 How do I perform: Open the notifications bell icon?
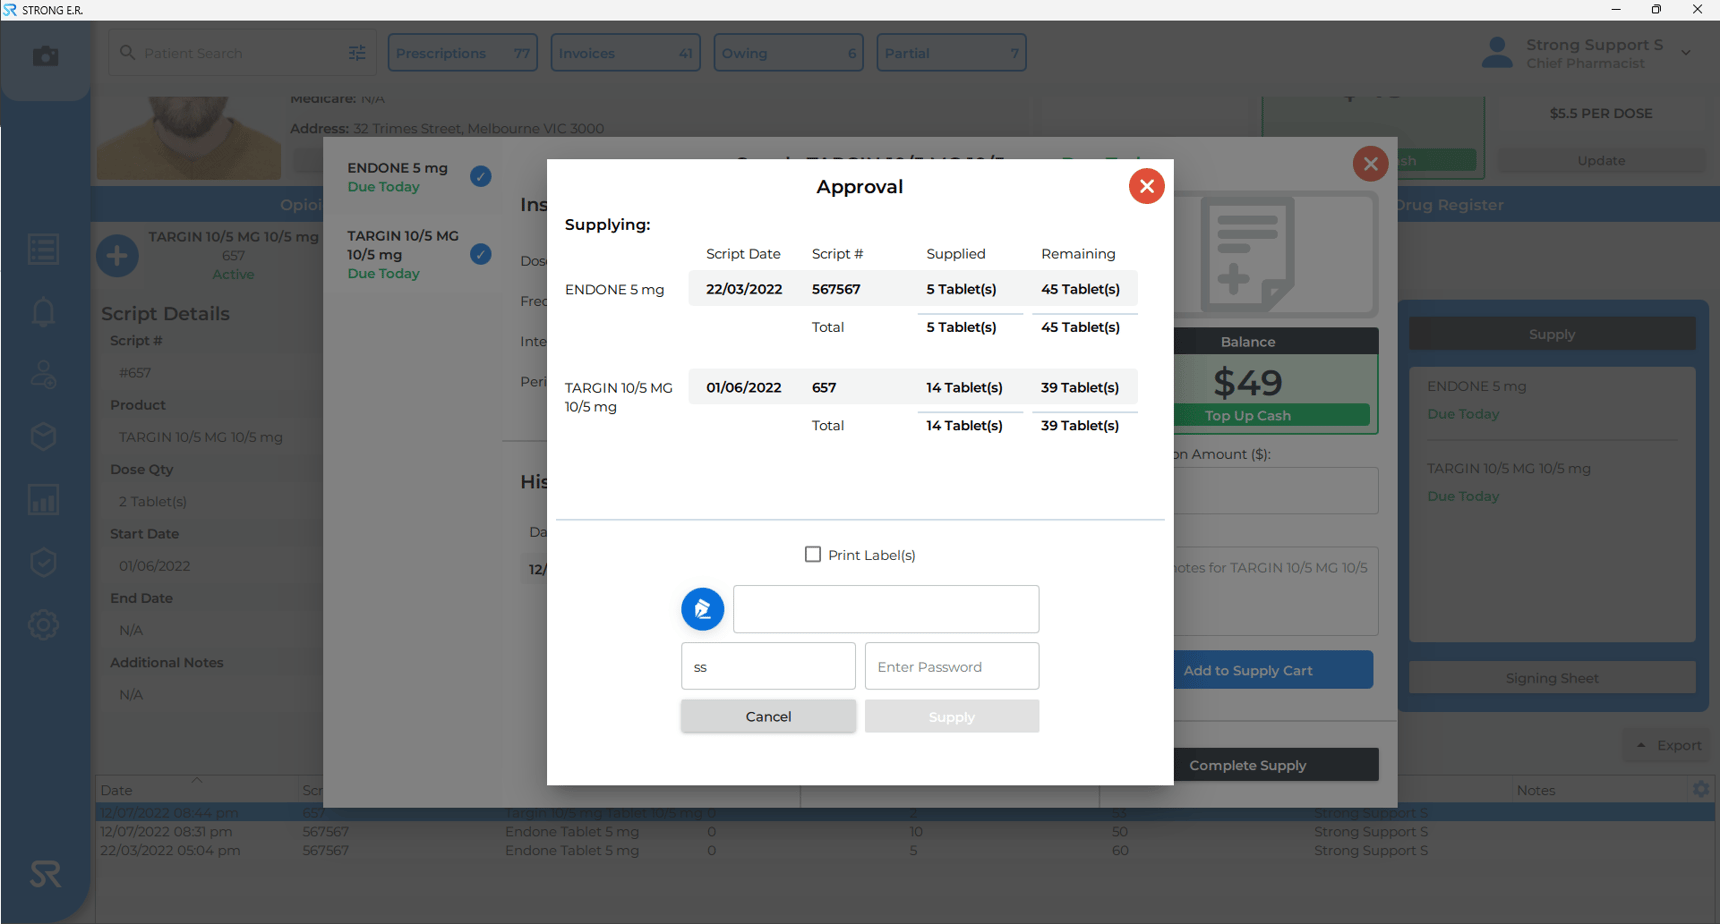(43, 313)
